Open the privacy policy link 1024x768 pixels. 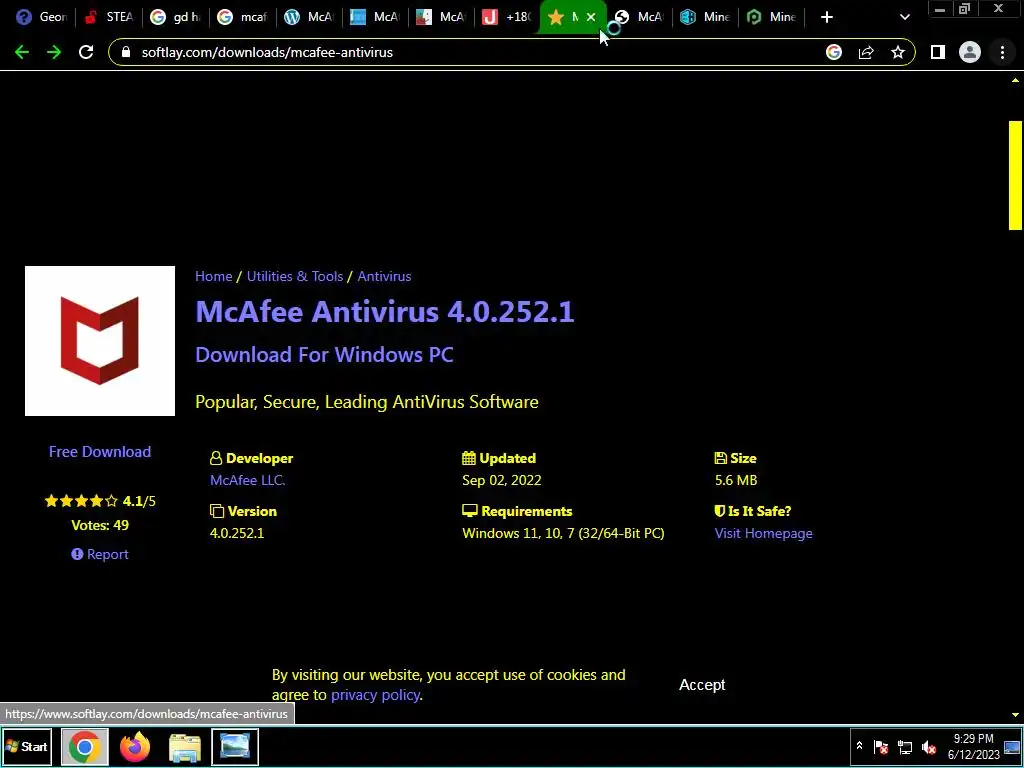click(375, 695)
